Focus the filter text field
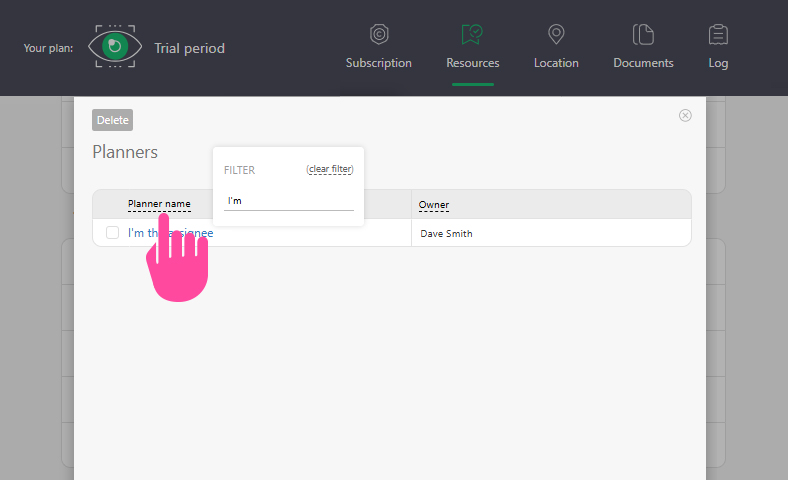Viewport: 788px width, 480px height. pyautogui.click(x=289, y=201)
